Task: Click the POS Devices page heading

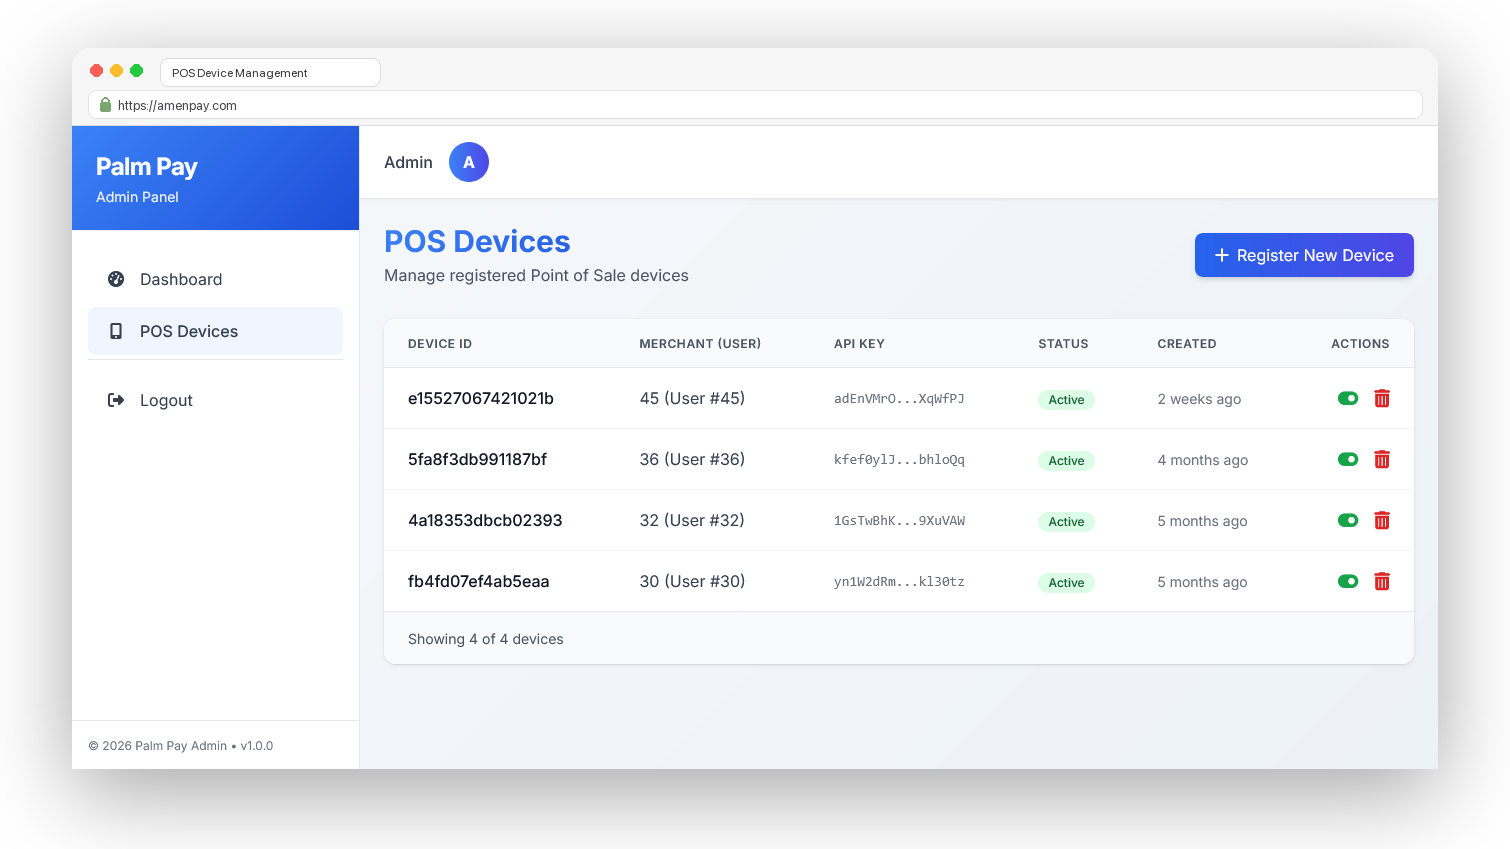Action: (x=477, y=241)
